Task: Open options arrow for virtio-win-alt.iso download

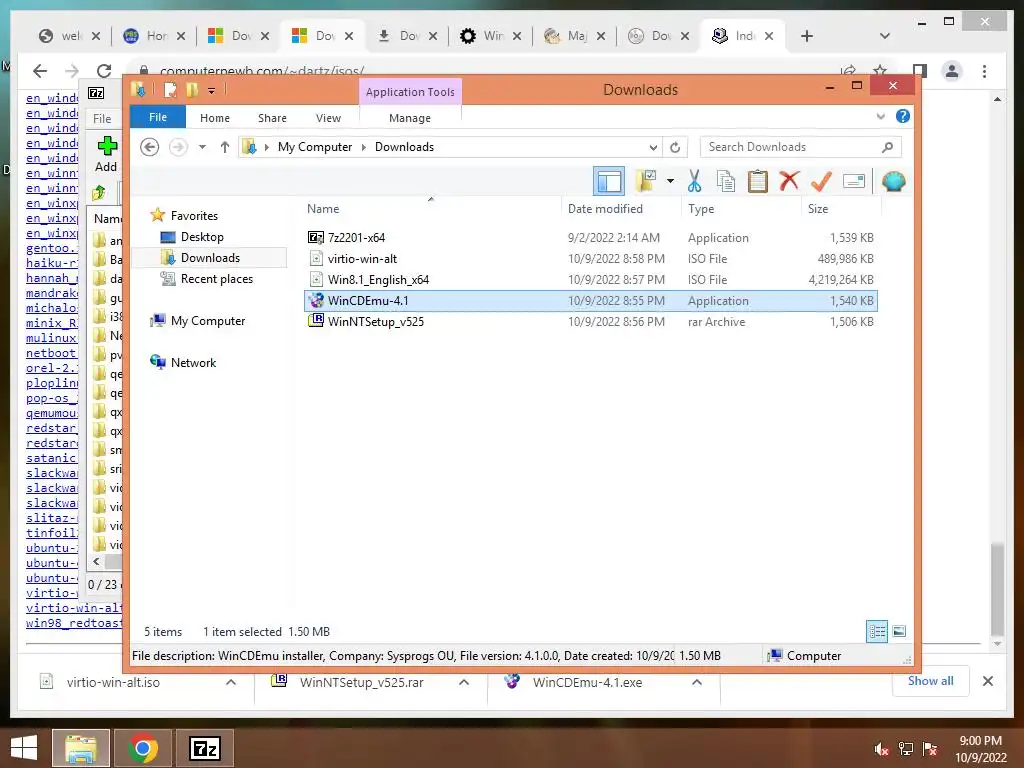Action: [x=231, y=682]
